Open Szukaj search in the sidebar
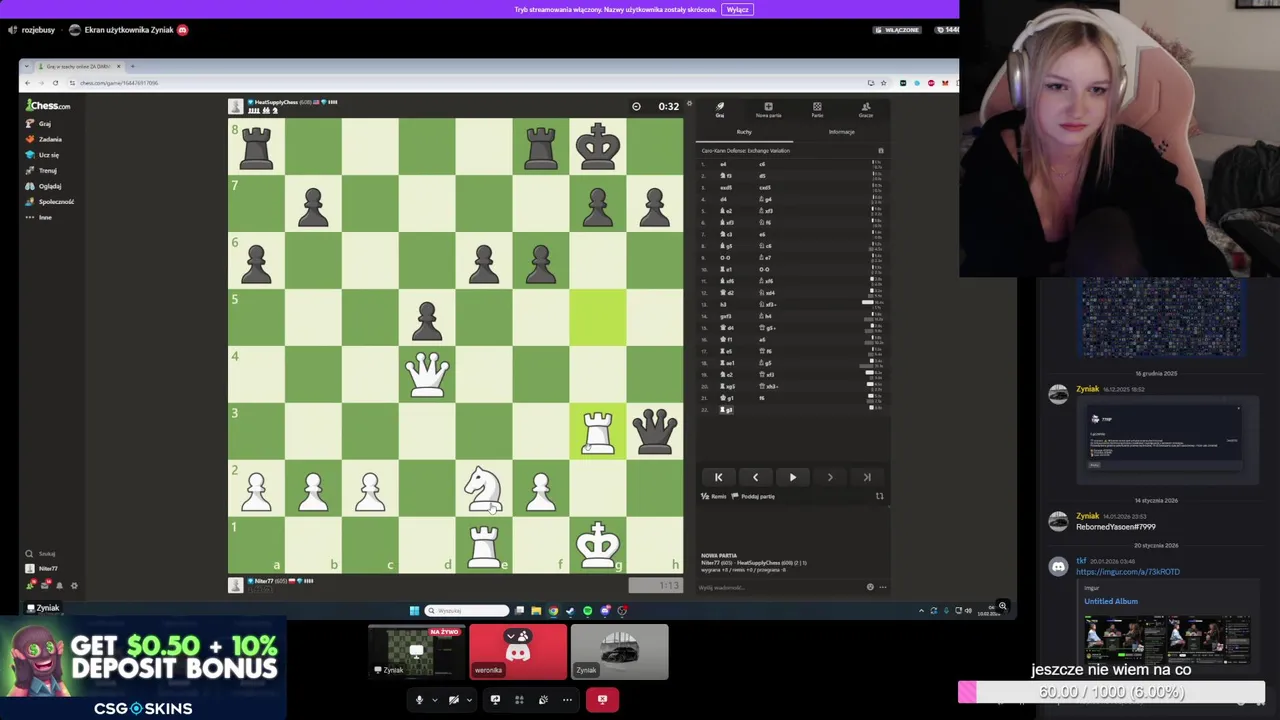Viewport: 1280px width, 720px height. [41, 553]
